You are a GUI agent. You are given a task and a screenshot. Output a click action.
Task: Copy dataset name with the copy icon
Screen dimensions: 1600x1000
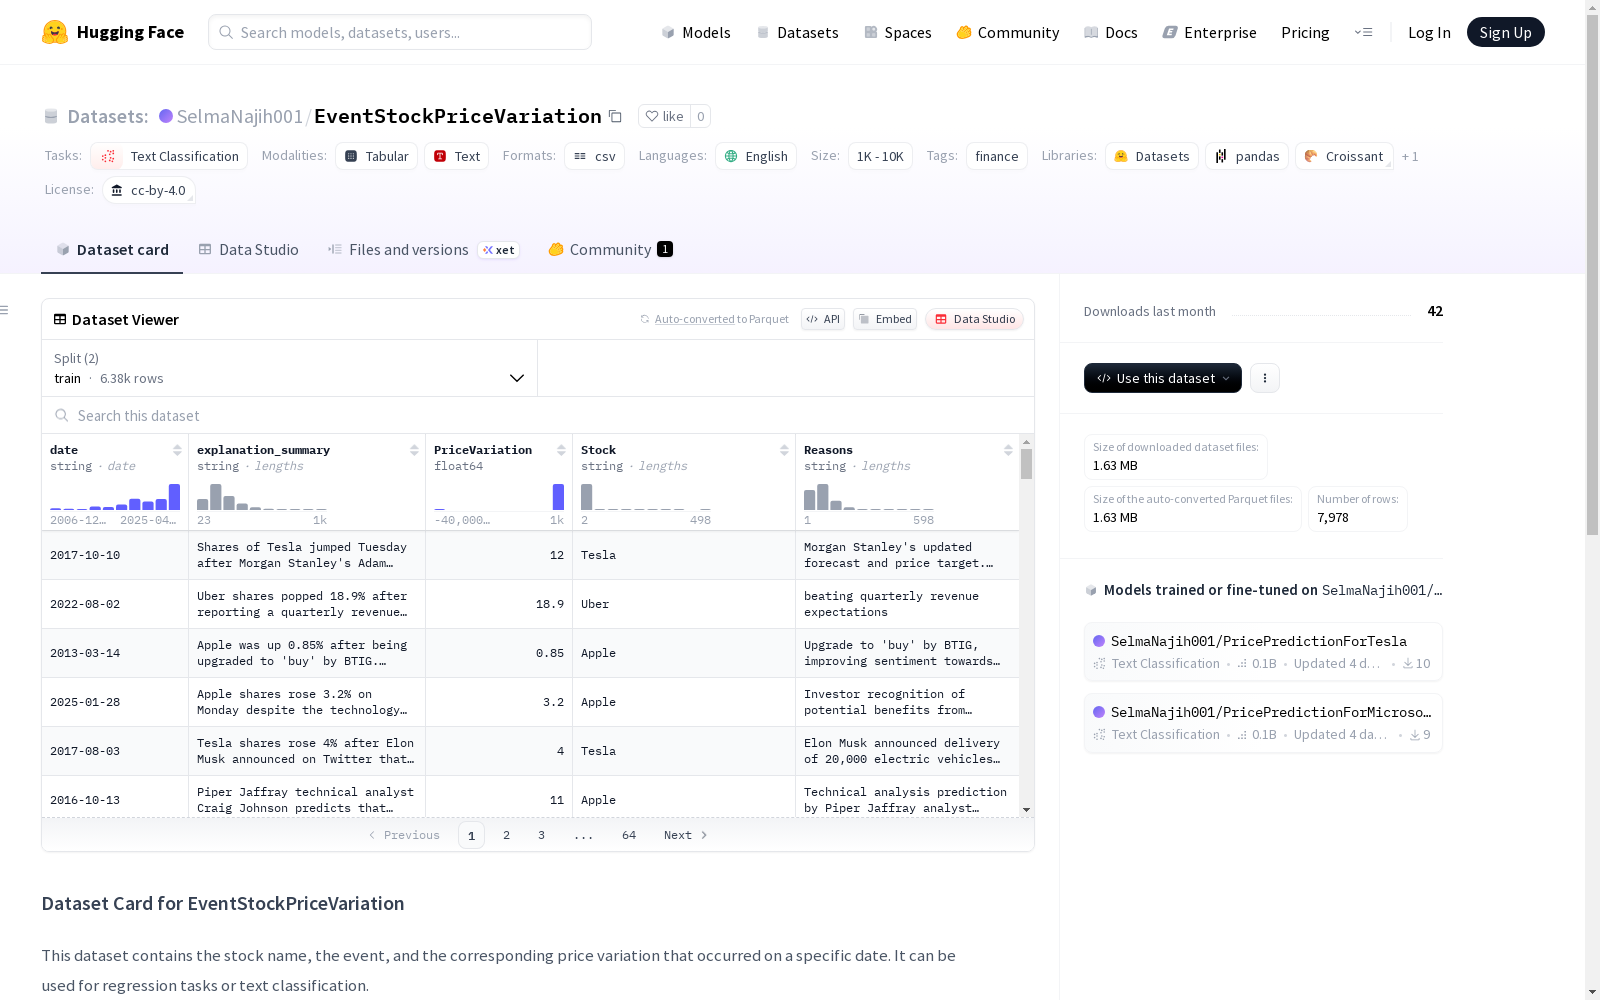616,117
